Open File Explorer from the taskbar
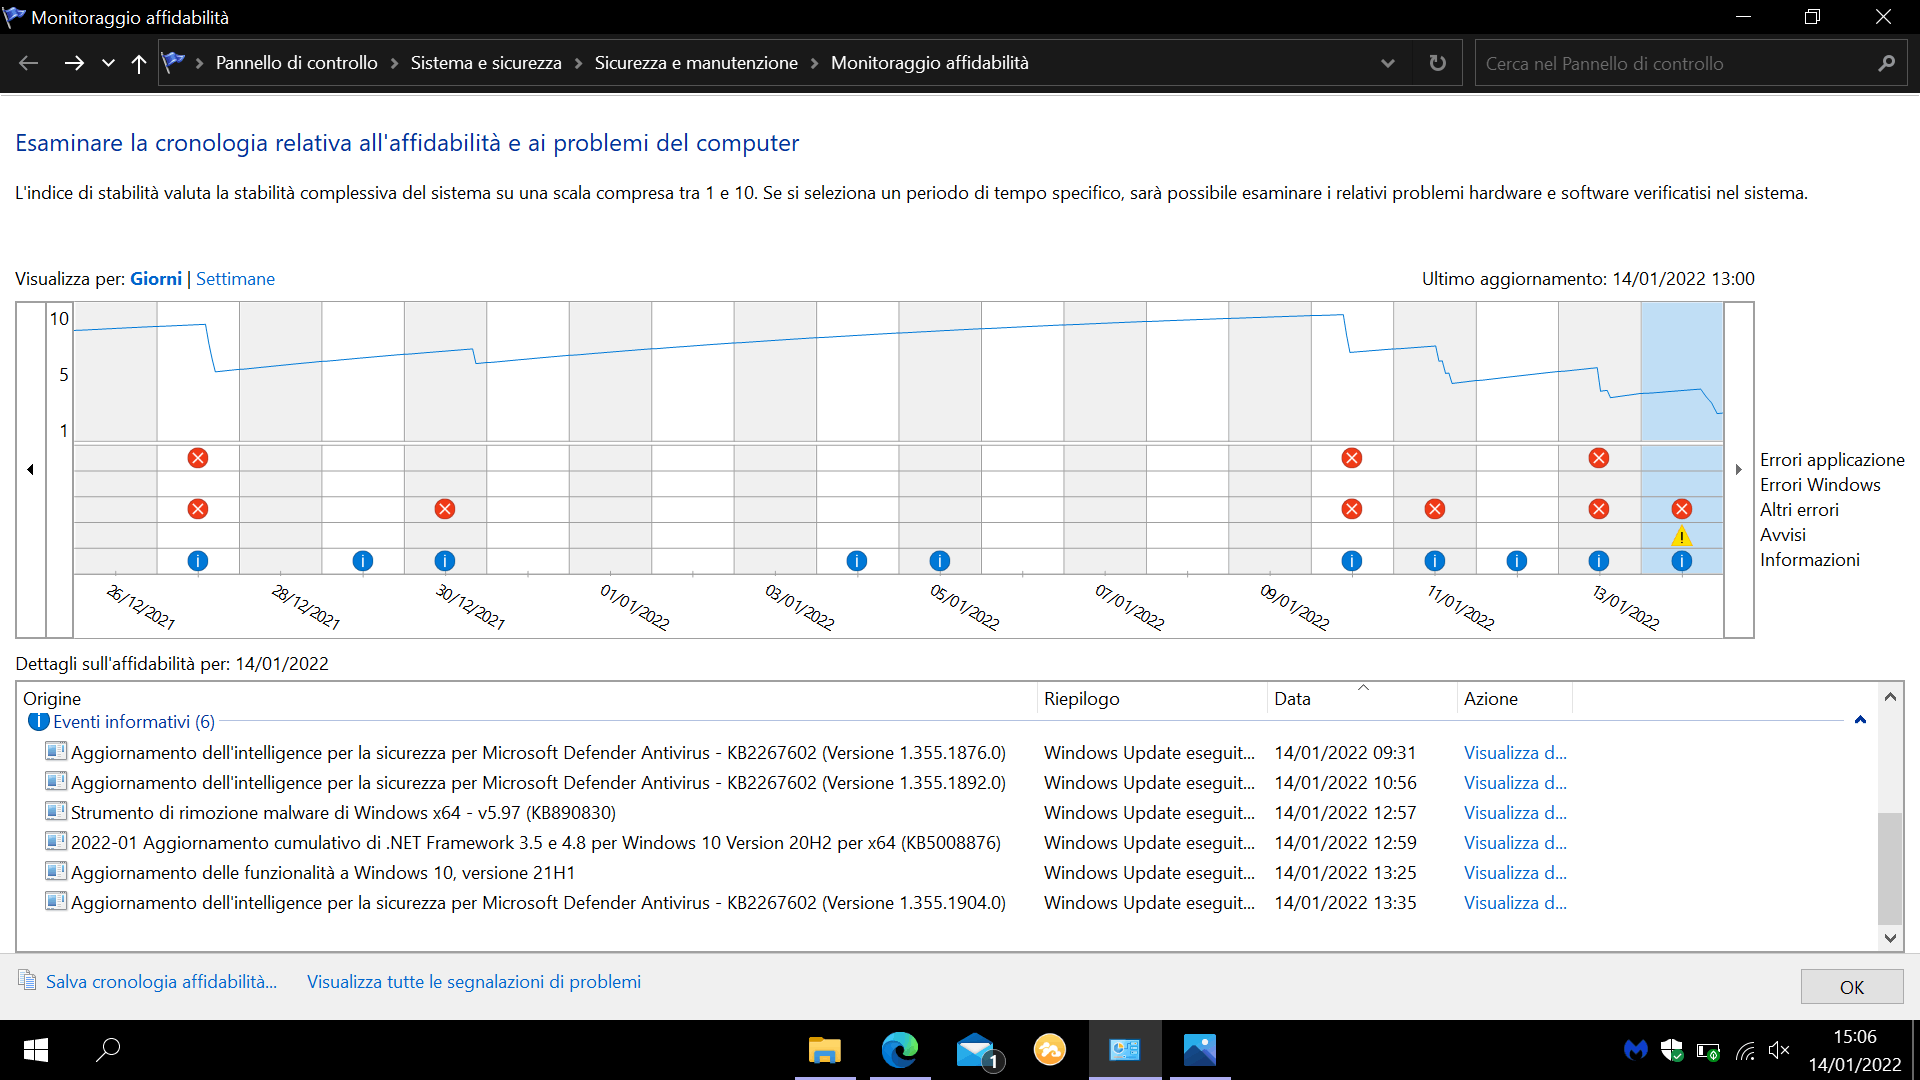The height and width of the screenshot is (1080, 1920). 825,1050
